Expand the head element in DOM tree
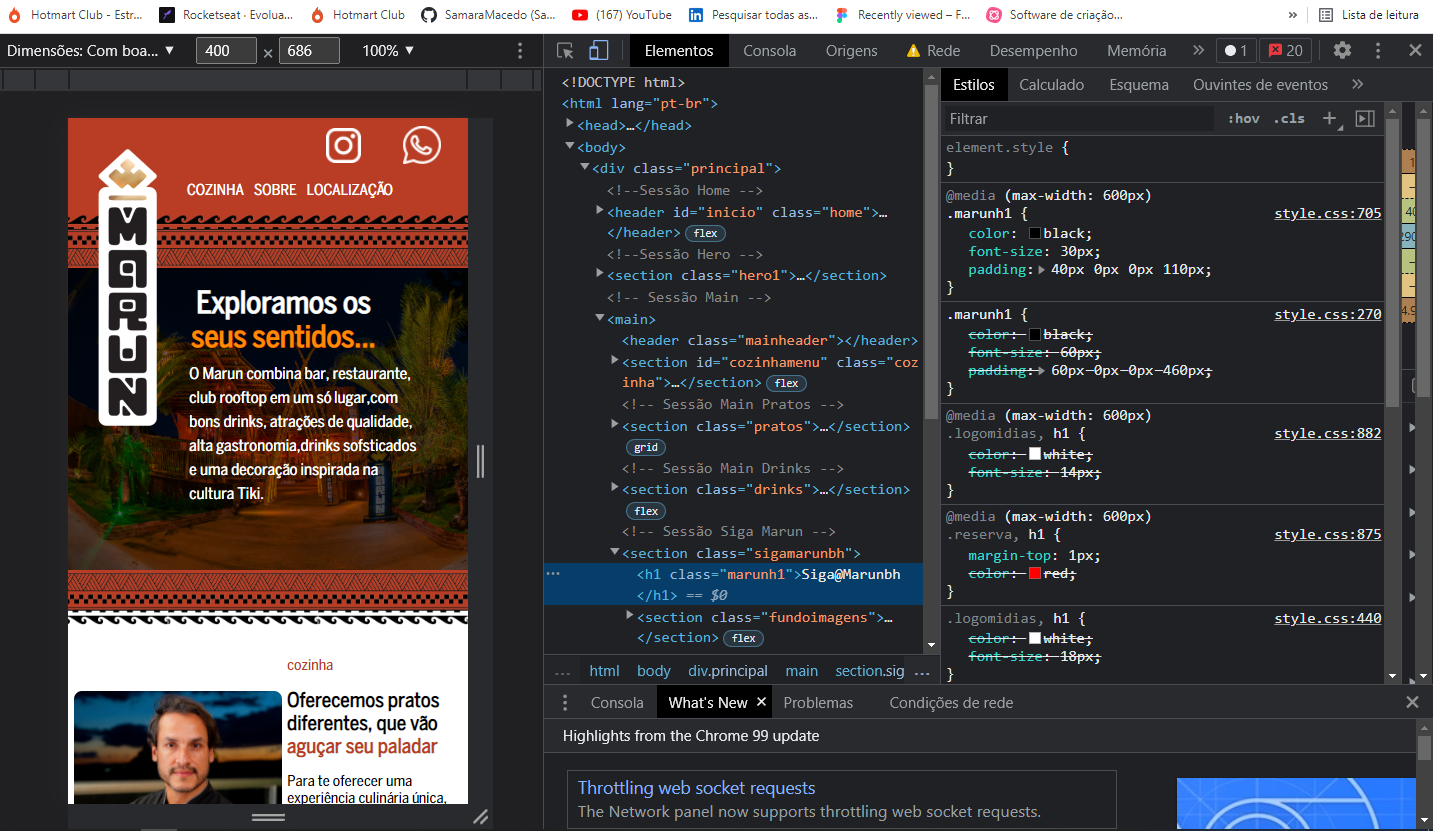1433x831 pixels. point(569,125)
